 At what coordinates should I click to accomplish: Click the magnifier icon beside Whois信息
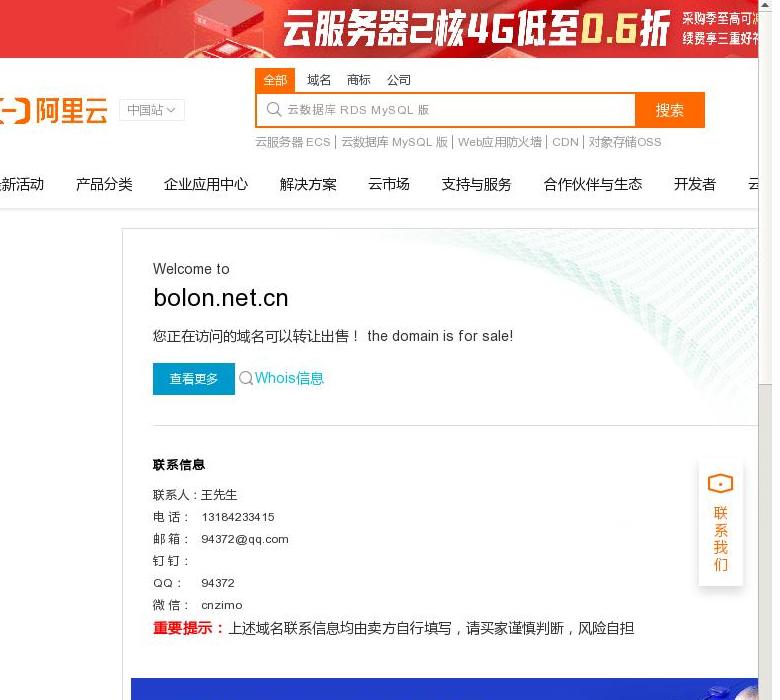246,379
